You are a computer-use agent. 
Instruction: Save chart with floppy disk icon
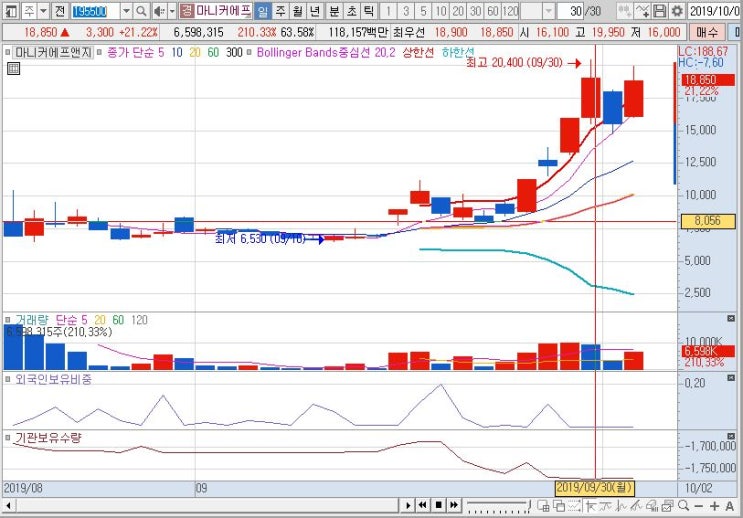(x=660, y=11)
